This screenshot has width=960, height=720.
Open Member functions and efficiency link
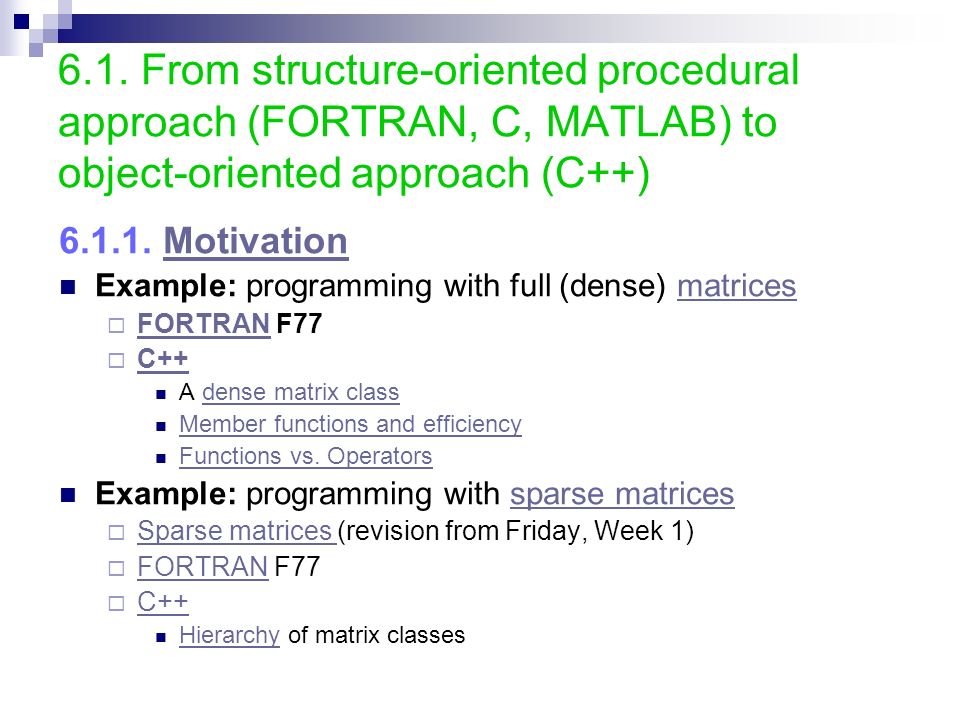350,424
